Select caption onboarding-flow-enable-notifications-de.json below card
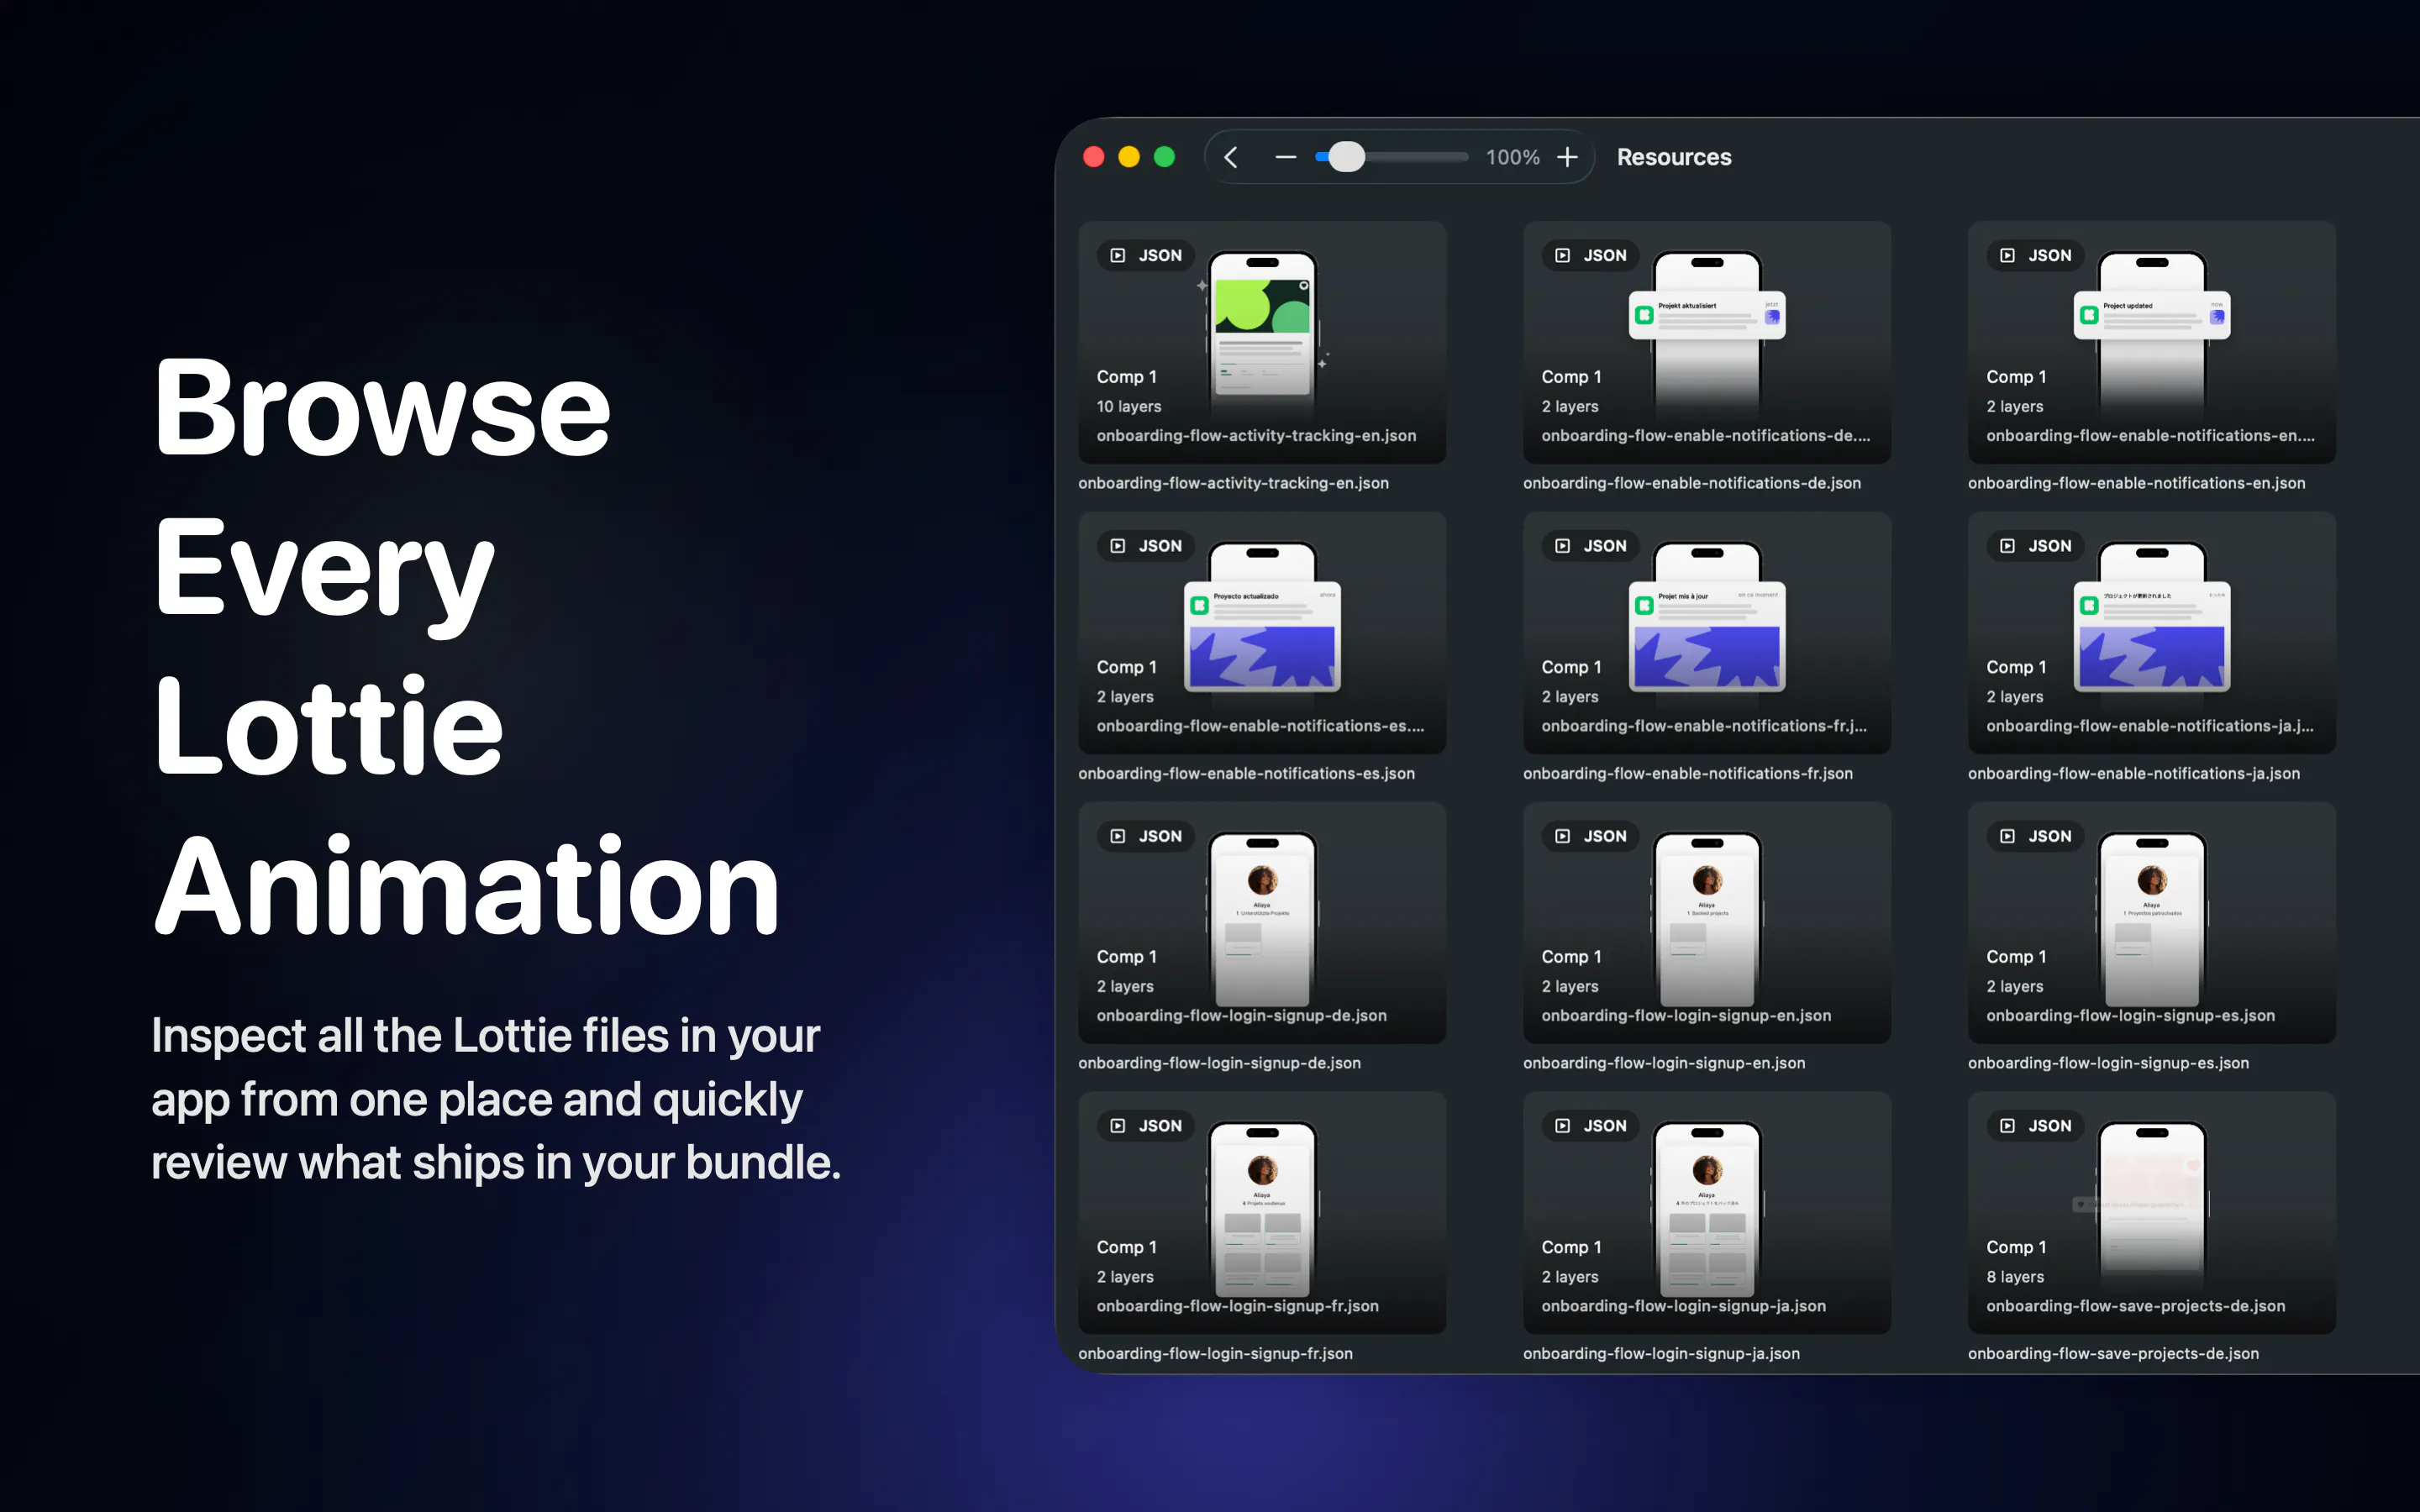Image resolution: width=2420 pixels, height=1512 pixels. [1692, 483]
